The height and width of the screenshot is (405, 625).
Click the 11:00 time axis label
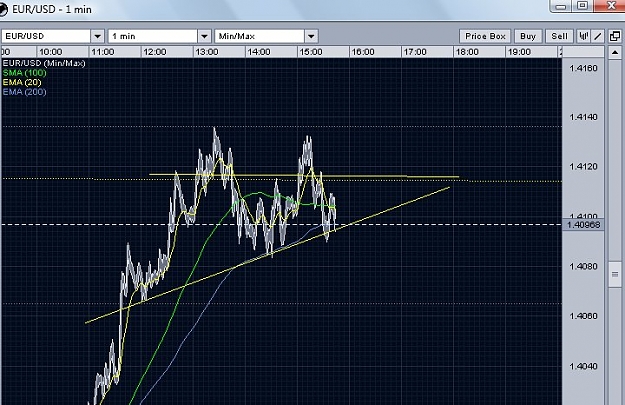[x=103, y=52]
